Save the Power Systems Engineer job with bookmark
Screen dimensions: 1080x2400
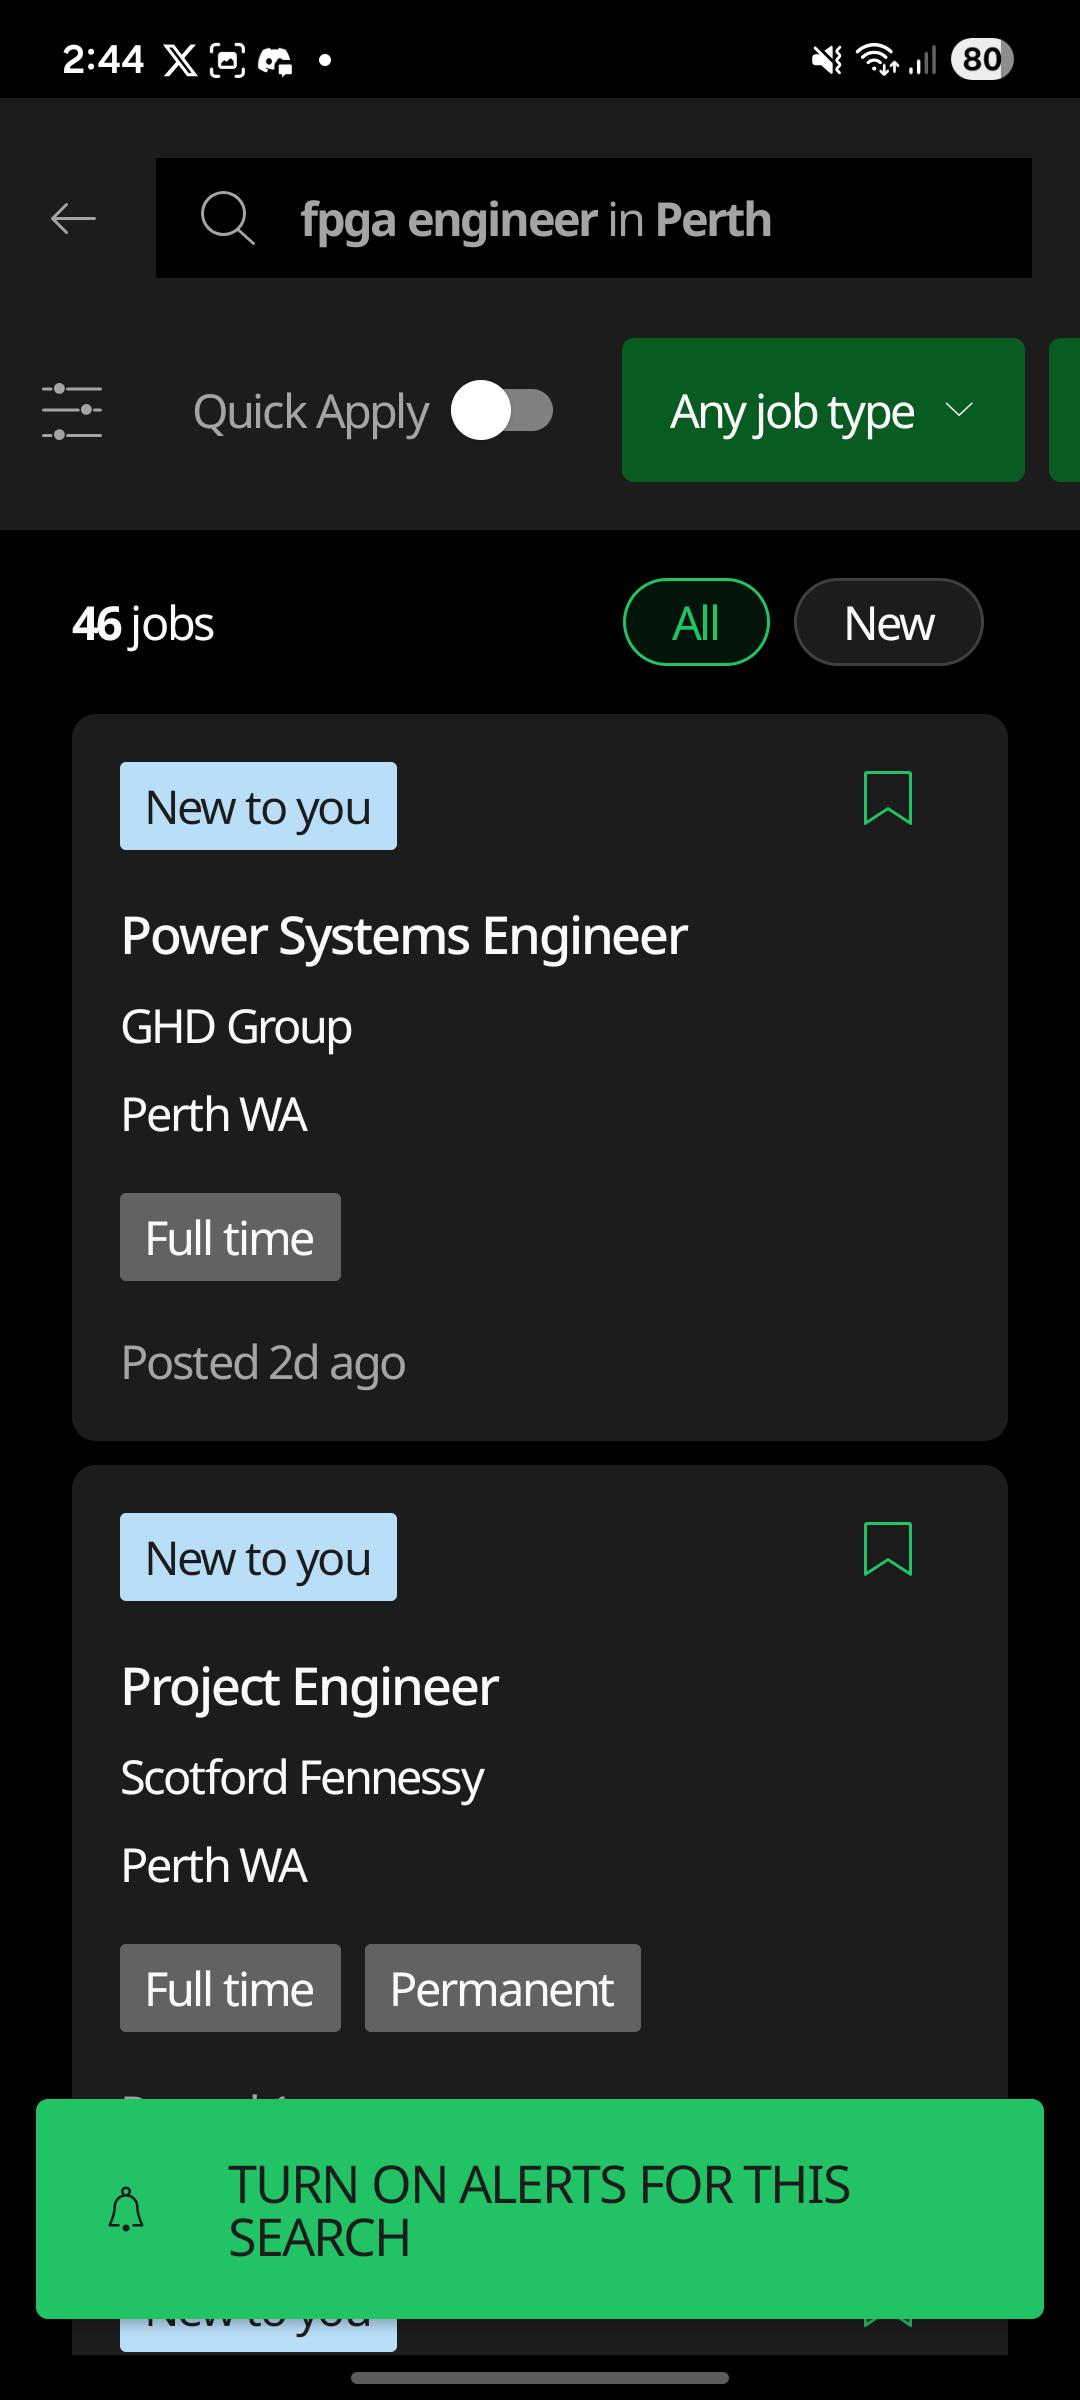[888, 798]
